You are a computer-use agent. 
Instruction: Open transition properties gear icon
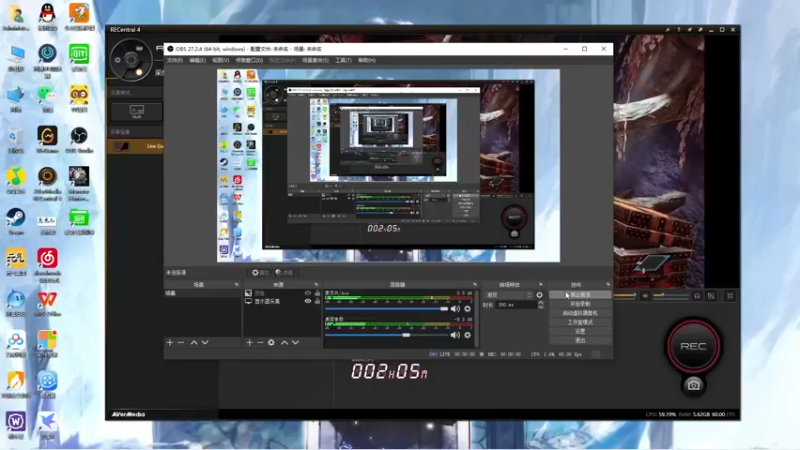(539, 295)
